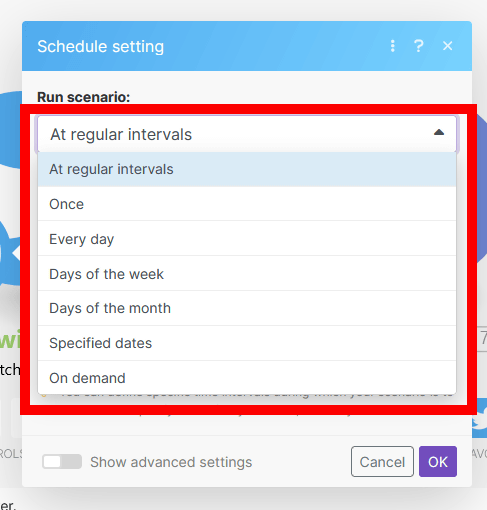Choose 'Days of the month' option
This screenshot has width=487, height=510.
tap(247, 308)
